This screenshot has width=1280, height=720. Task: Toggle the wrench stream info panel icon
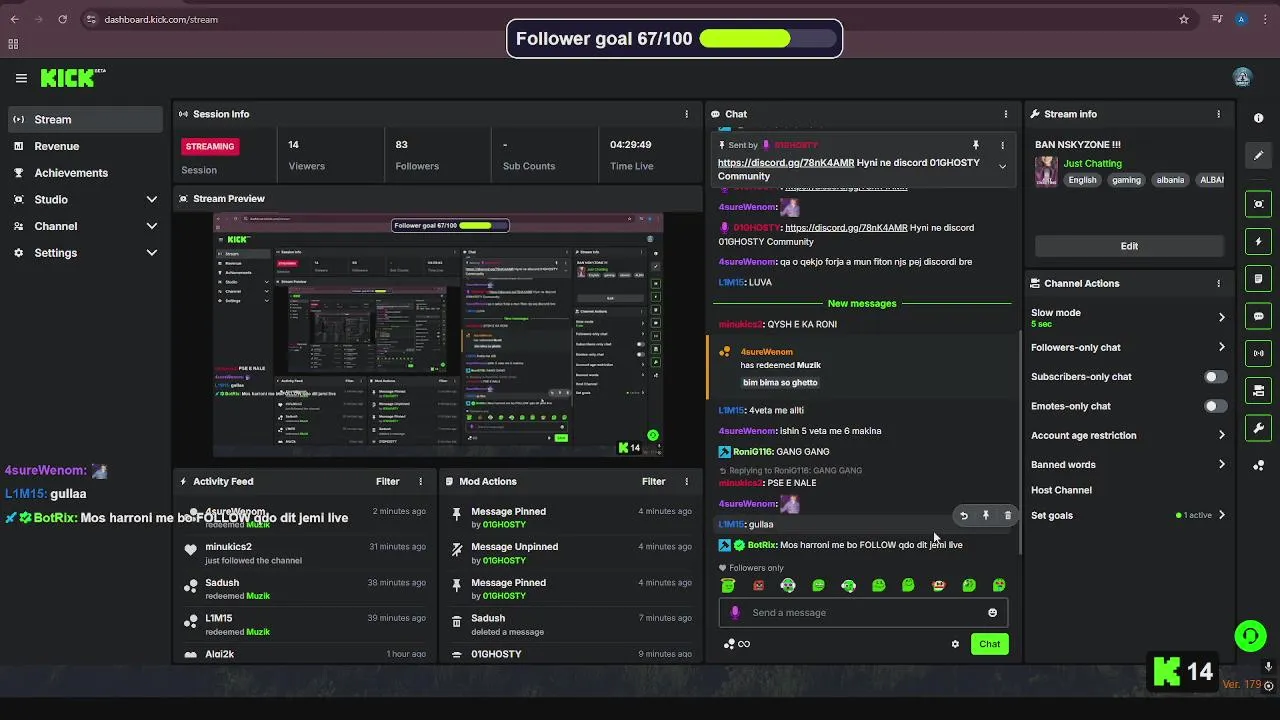point(1258,428)
